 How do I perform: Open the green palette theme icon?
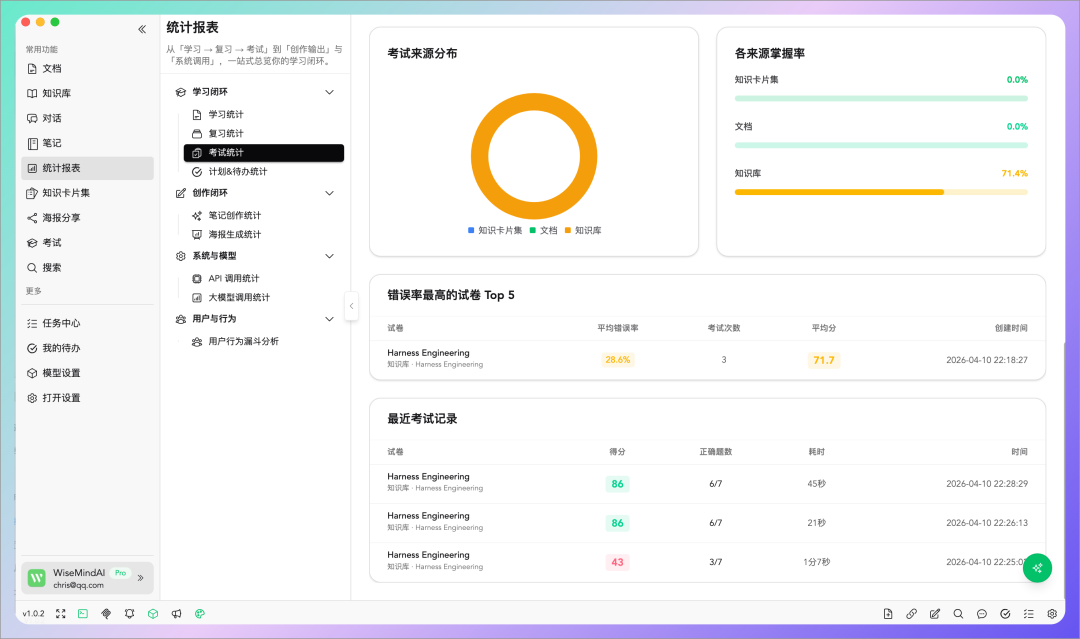tap(200, 614)
